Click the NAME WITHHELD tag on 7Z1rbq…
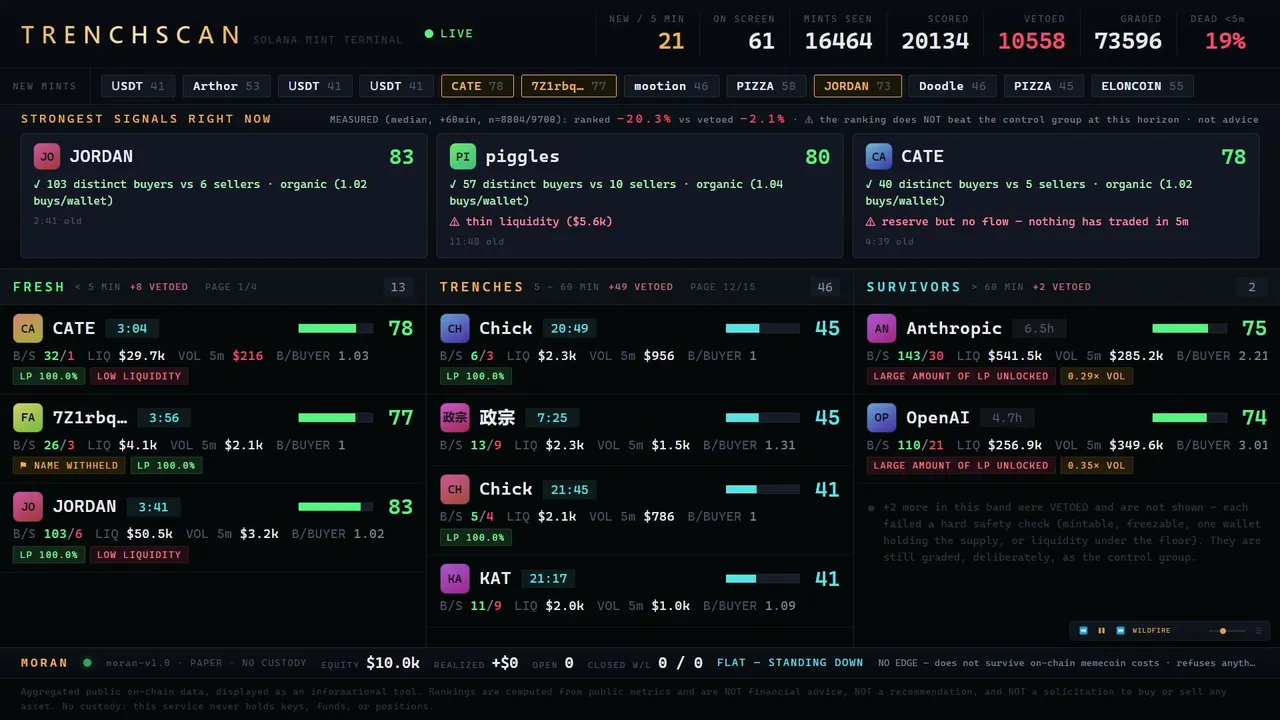Screen dimensions: 1280x720 pyautogui.click(x=69, y=465)
